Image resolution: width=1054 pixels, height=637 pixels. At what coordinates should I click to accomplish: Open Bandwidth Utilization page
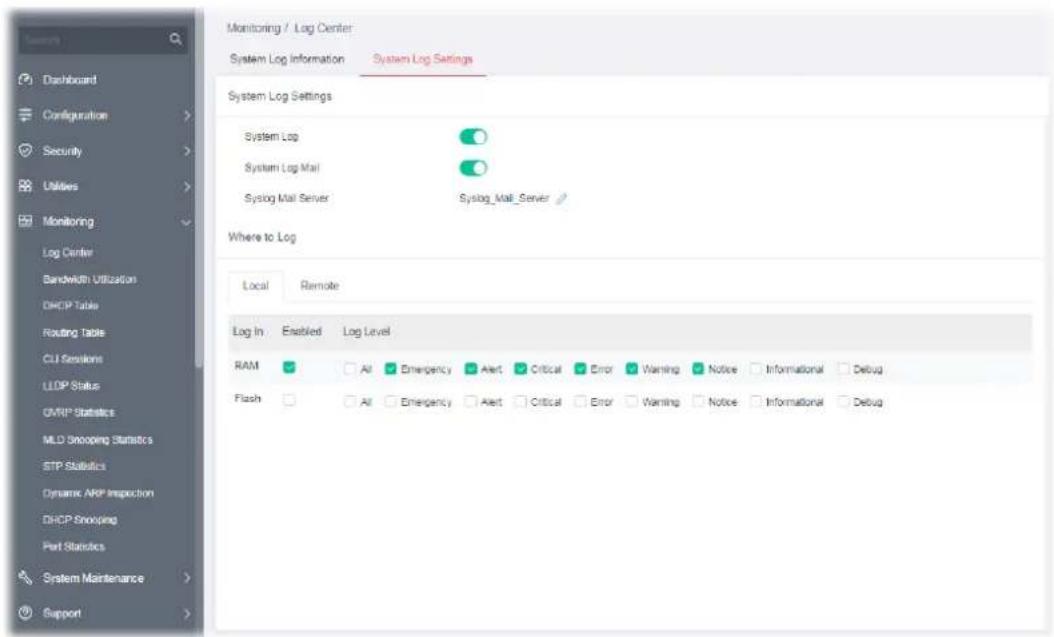(89, 279)
